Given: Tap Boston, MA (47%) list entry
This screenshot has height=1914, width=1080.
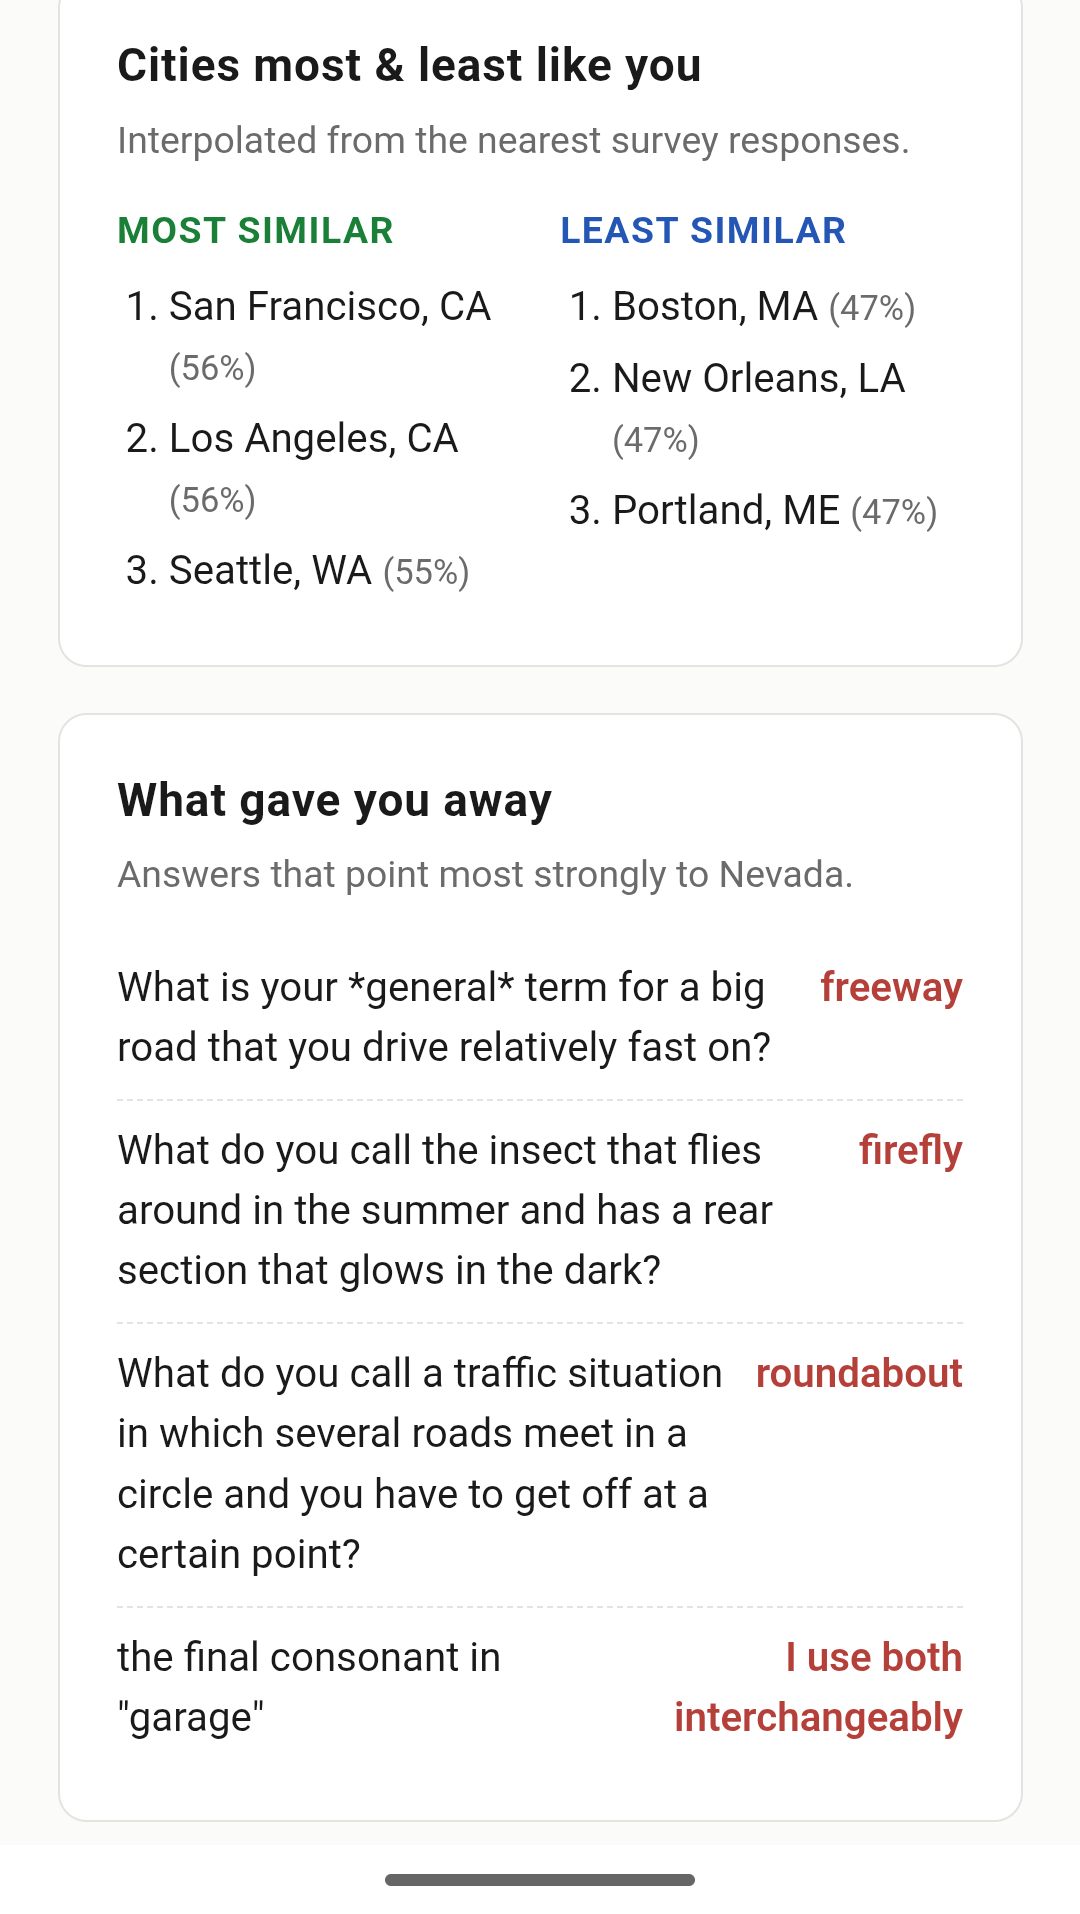Looking at the screenshot, I should pos(743,307).
